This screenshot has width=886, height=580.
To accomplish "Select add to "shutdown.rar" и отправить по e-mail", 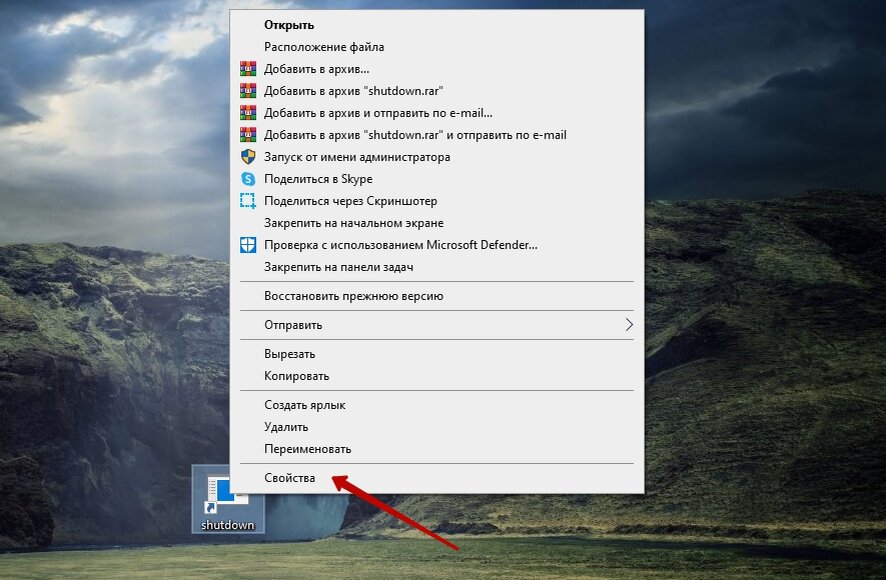I will (436, 135).
